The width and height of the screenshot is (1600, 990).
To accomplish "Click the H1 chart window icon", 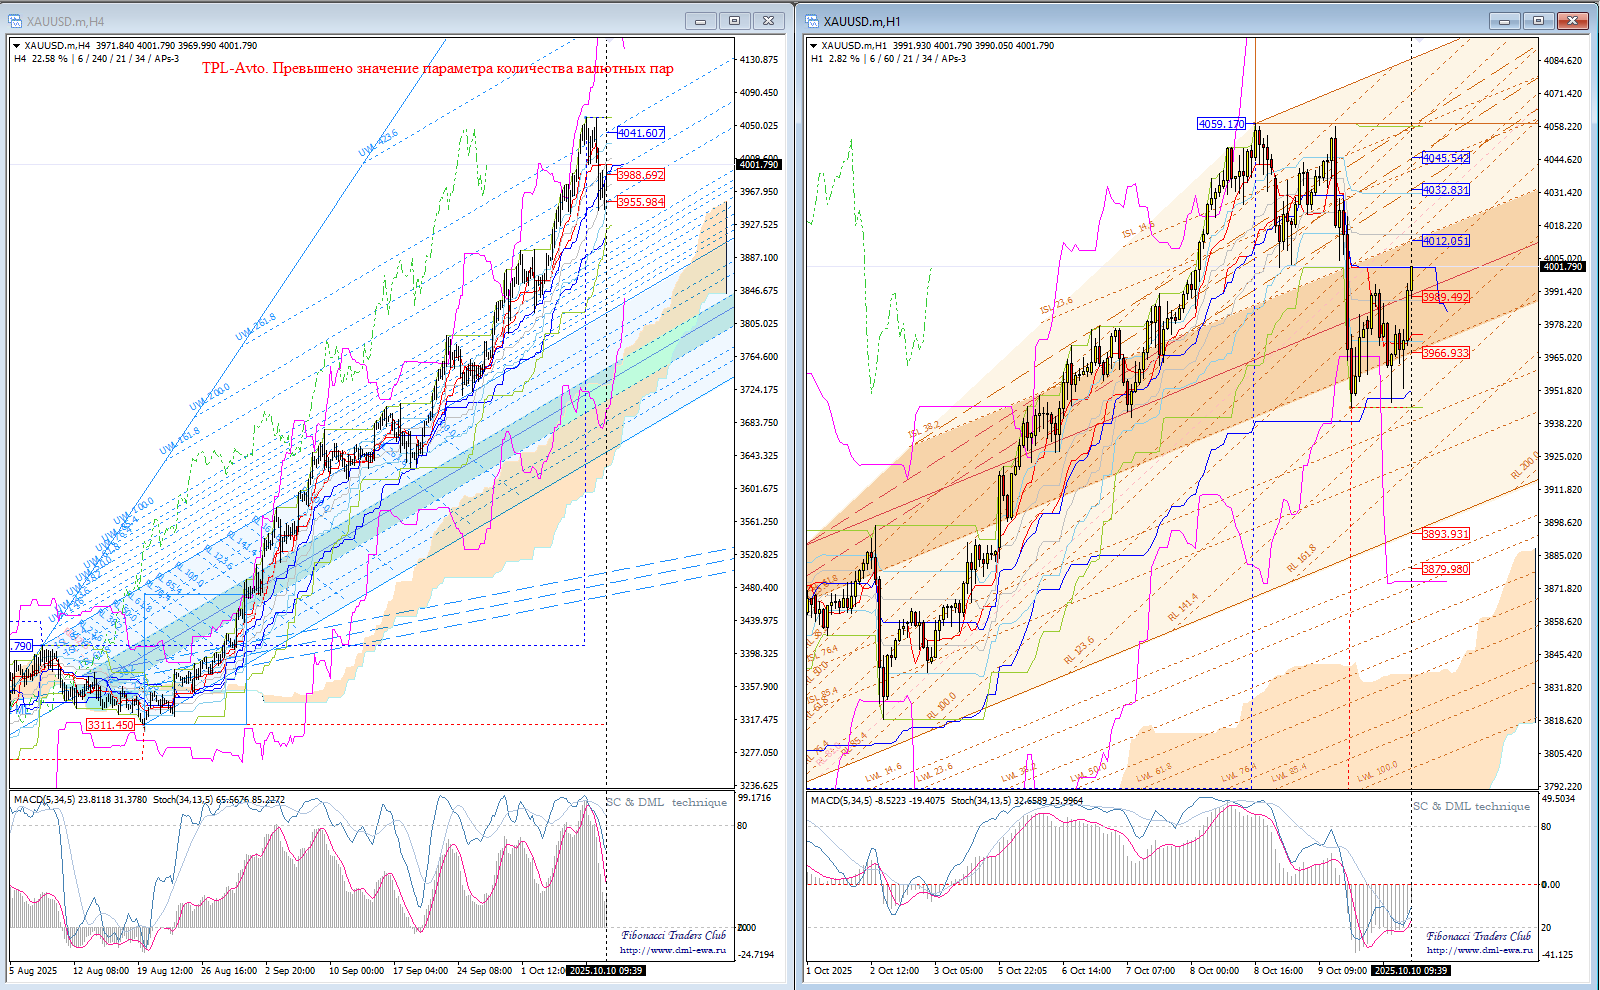I will pos(811,21).
